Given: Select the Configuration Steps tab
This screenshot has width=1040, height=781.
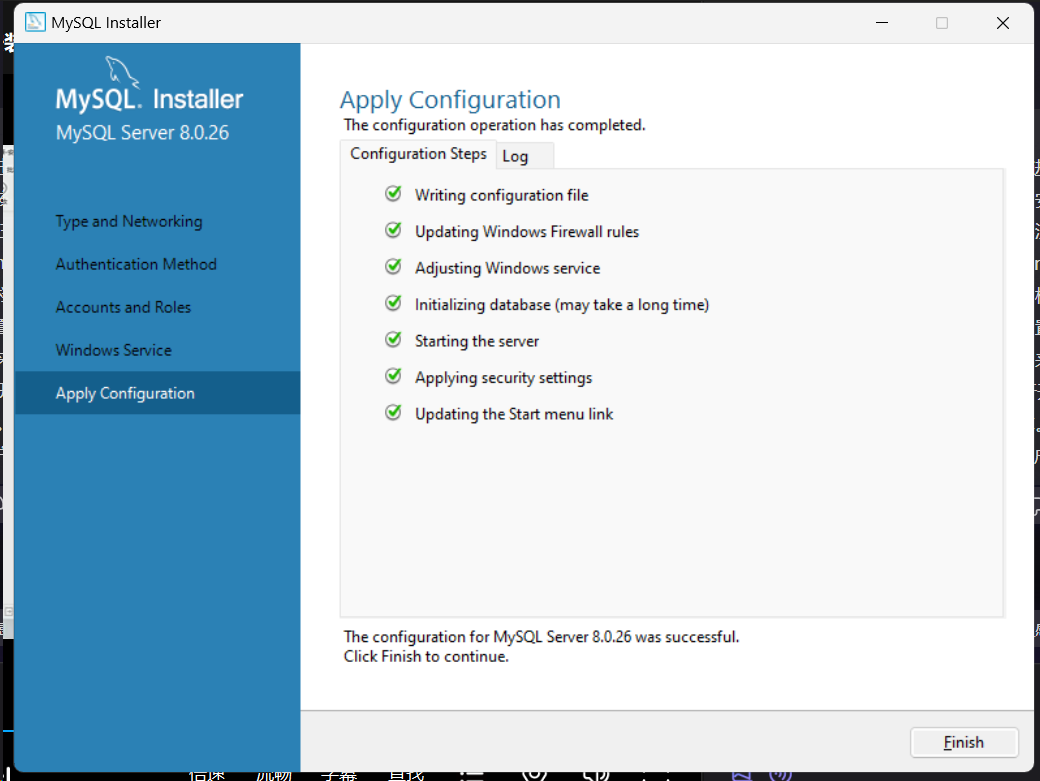Looking at the screenshot, I should pyautogui.click(x=418, y=154).
